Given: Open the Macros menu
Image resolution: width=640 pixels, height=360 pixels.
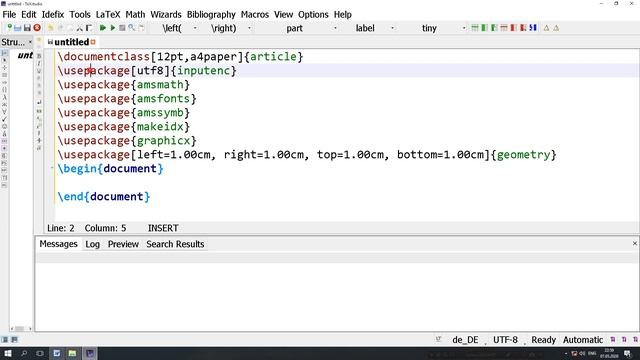Looking at the screenshot, I should [x=255, y=14].
